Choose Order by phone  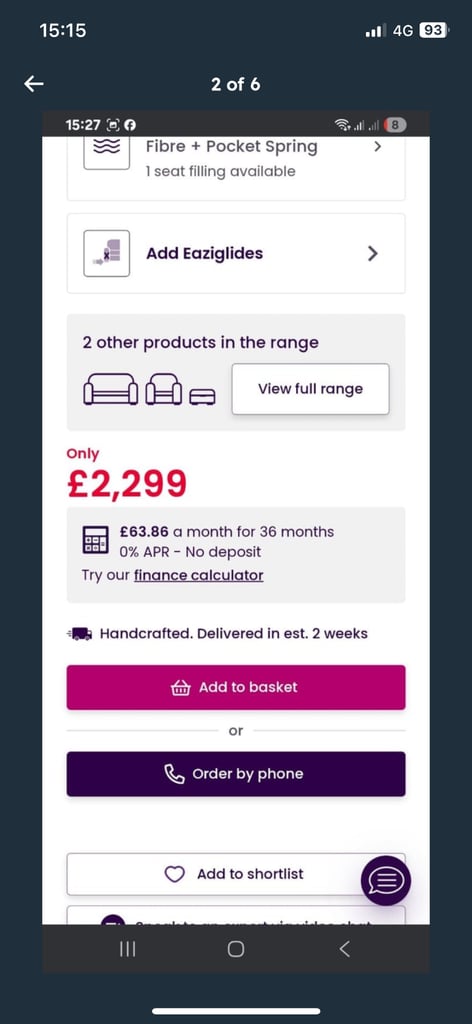236,774
